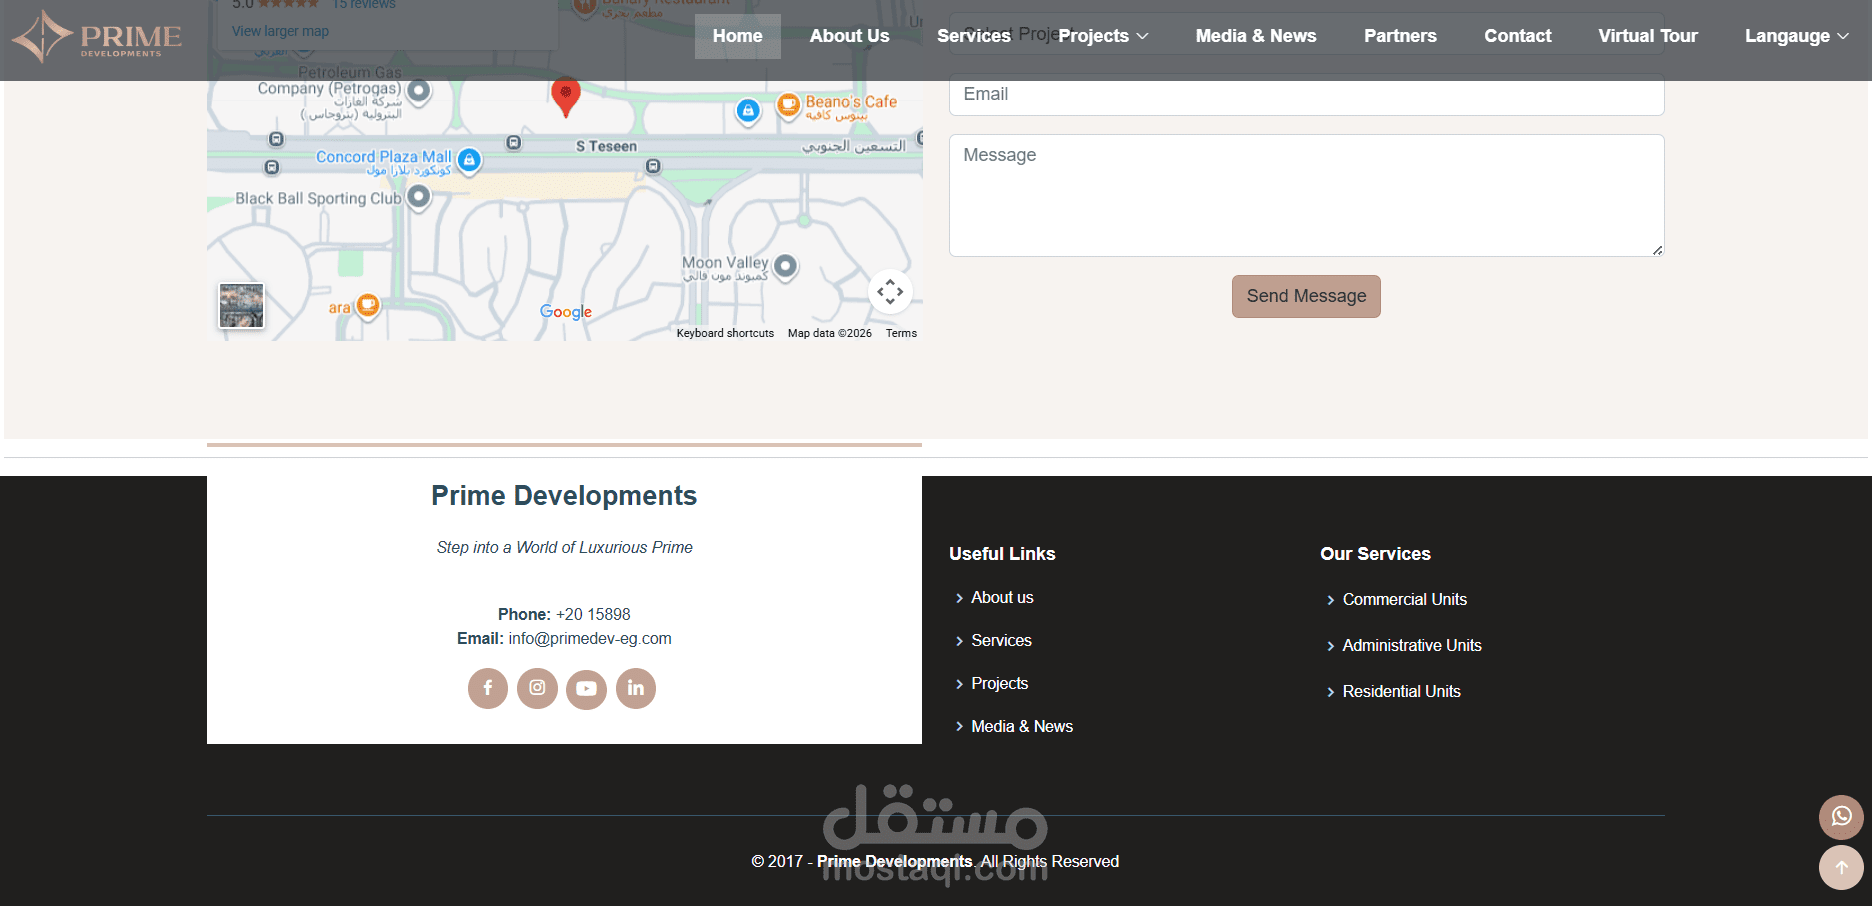
Task: Open Projects footer link
Action: (x=999, y=683)
